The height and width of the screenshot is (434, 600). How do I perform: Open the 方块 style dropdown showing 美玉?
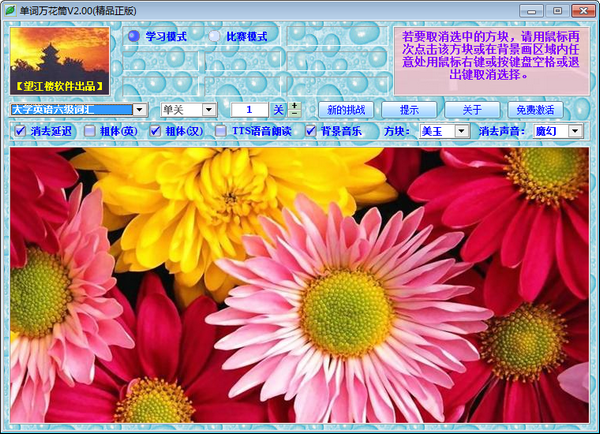tap(461, 131)
